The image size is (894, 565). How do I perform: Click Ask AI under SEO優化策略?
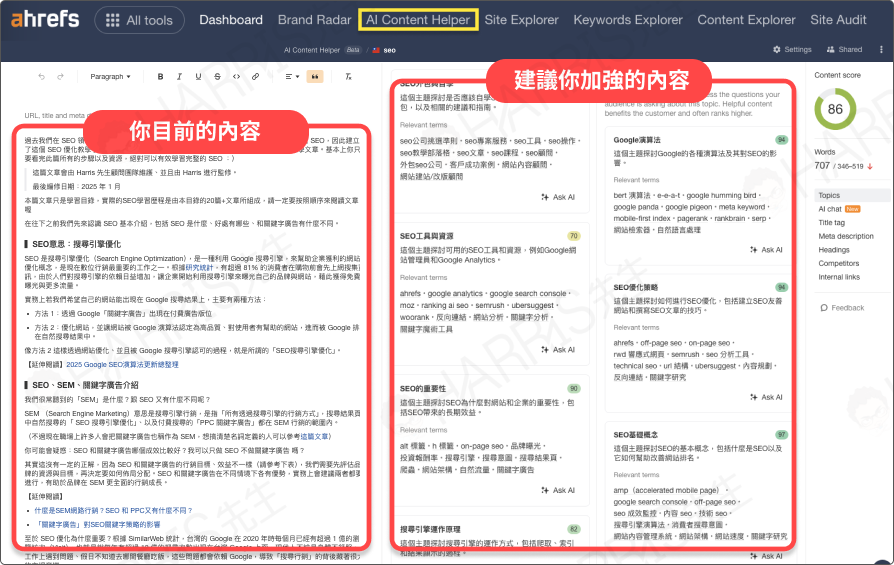tap(766, 397)
